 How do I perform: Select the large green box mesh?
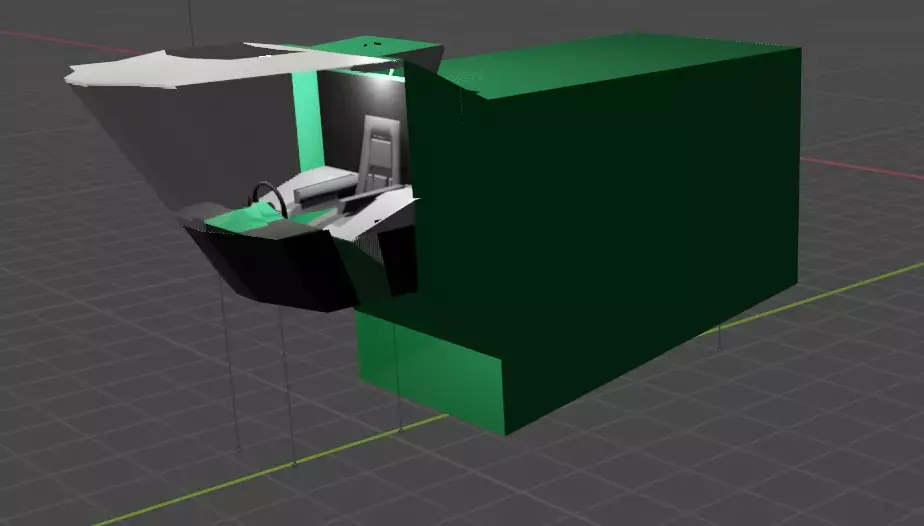607,230
